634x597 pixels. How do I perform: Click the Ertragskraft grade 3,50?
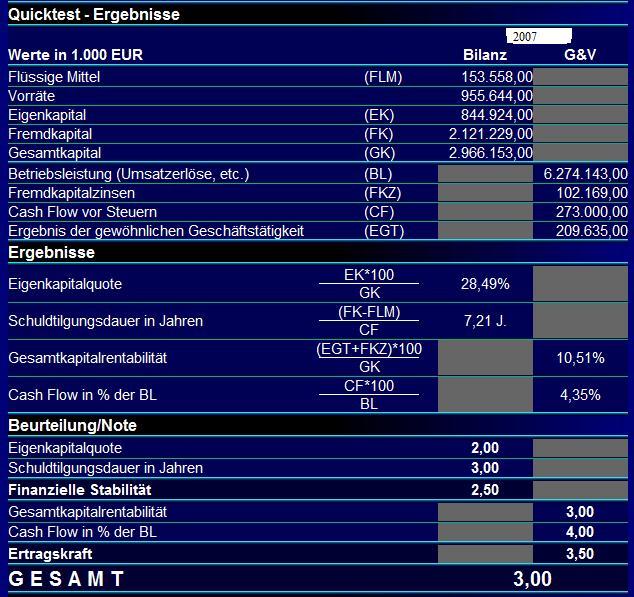pos(580,554)
